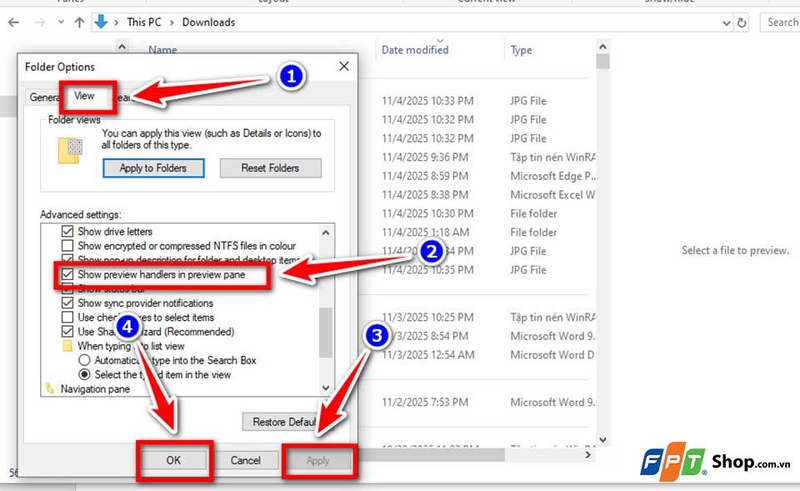Toggle Use Sharing Wizard (Recommended) checkbox
The height and width of the screenshot is (491, 800).
tap(67, 332)
